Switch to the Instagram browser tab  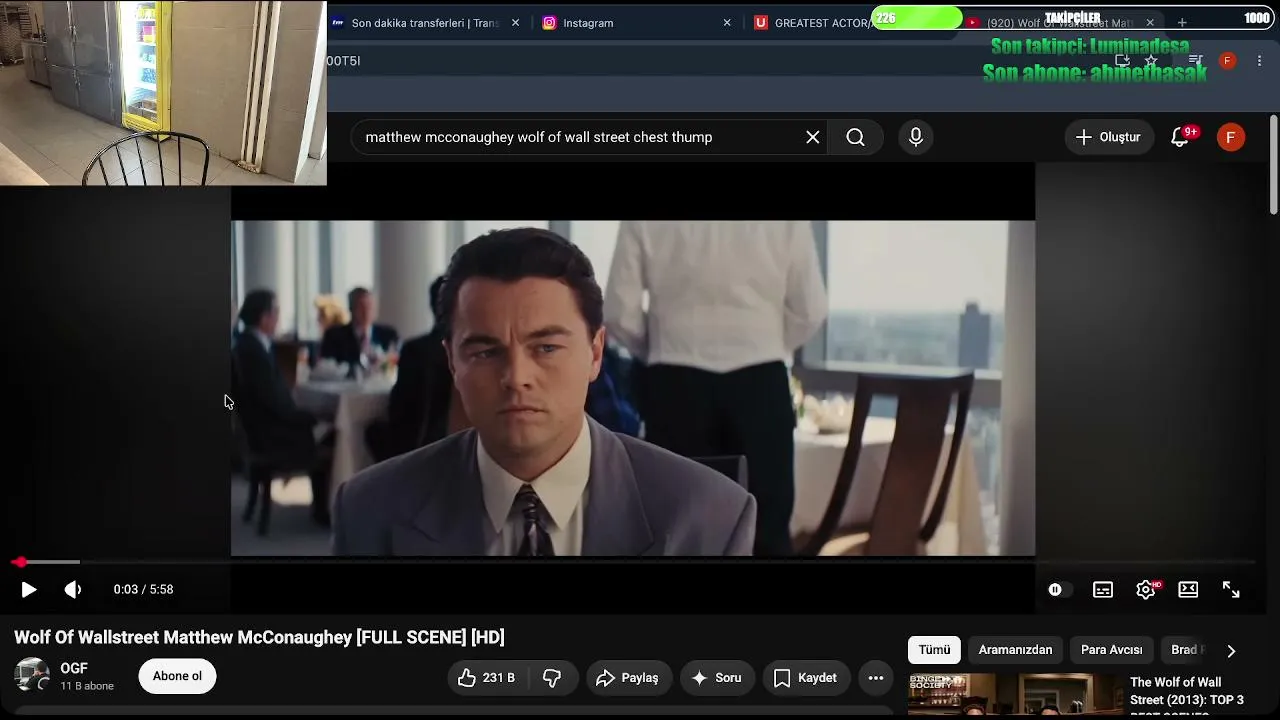pos(588,23)
